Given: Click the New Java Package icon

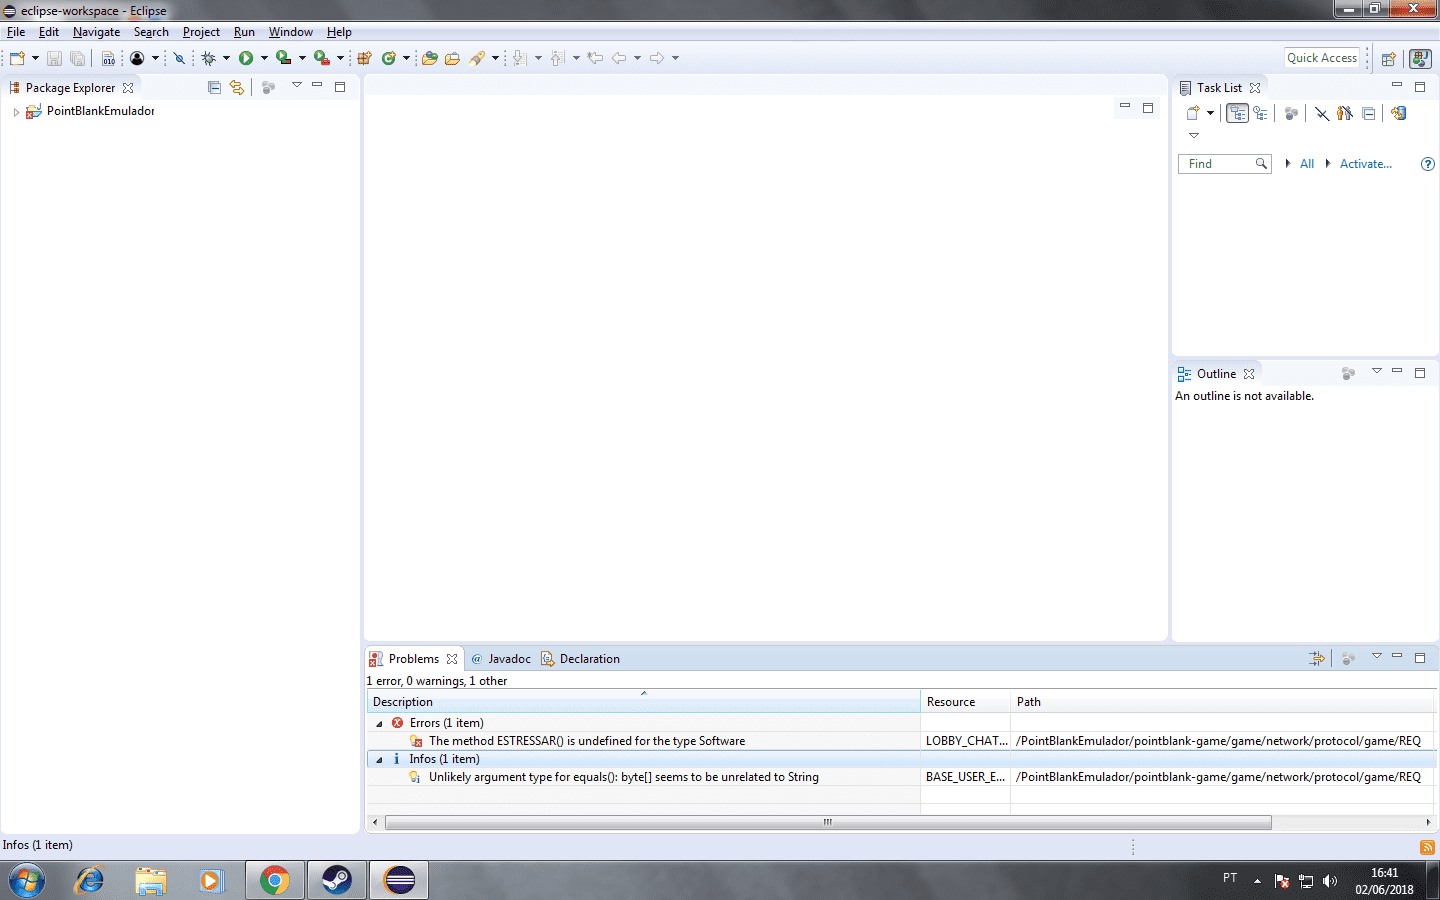Looking at the screenshot, I should [x=365, y=58].
